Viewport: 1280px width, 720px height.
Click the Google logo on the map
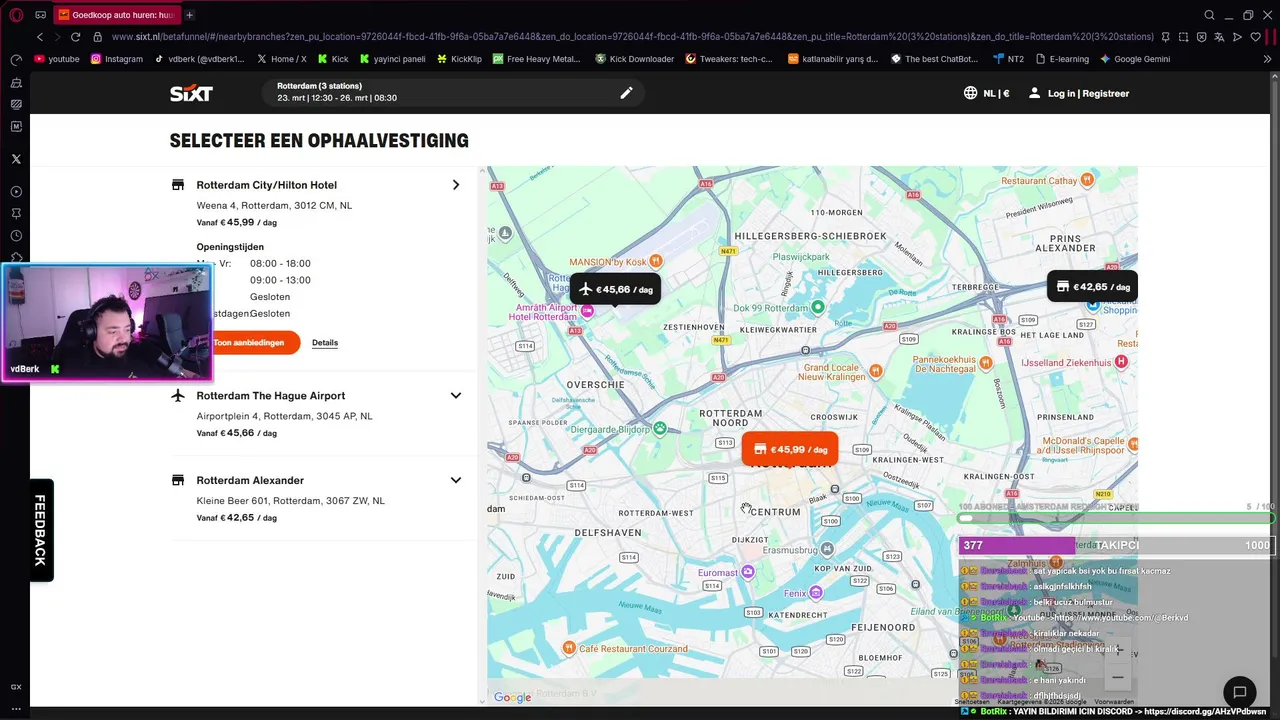(x=513, y=697)
